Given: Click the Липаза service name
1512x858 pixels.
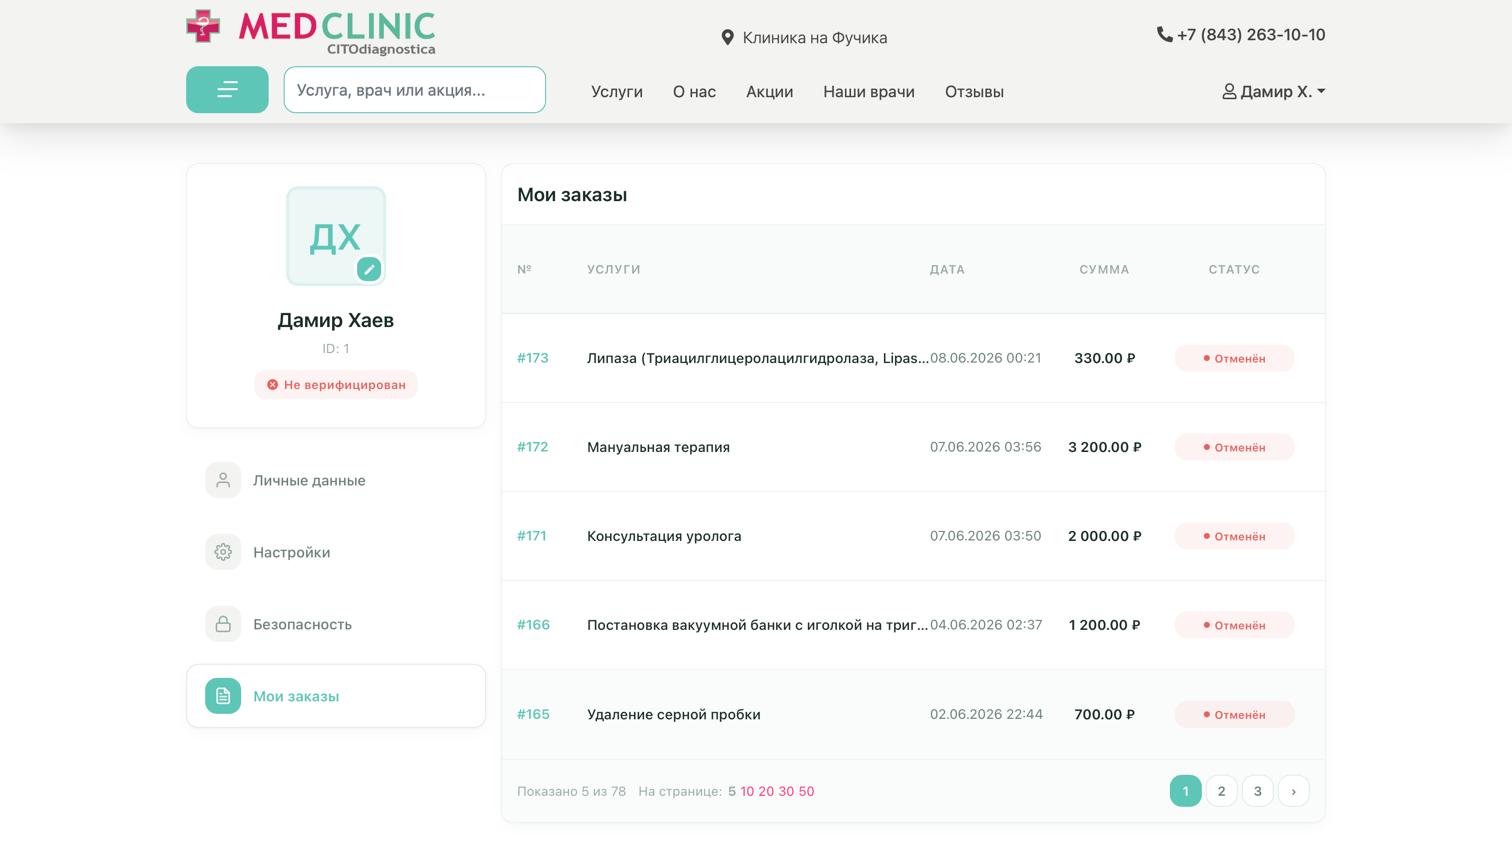Looking at the screenshot, I should coord(758,358).
